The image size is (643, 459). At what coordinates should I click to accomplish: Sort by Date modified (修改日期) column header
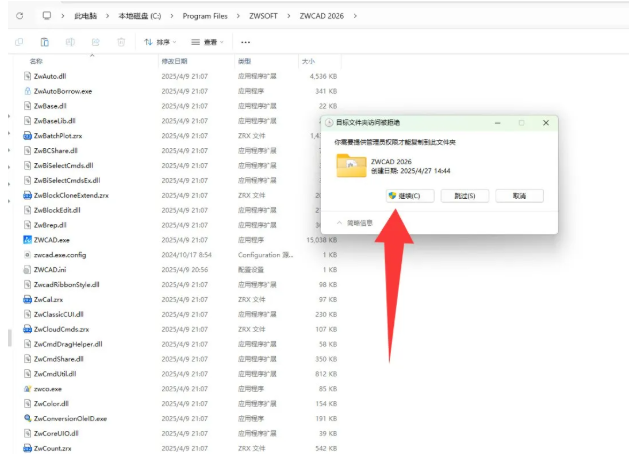click(x=176, y=61)
